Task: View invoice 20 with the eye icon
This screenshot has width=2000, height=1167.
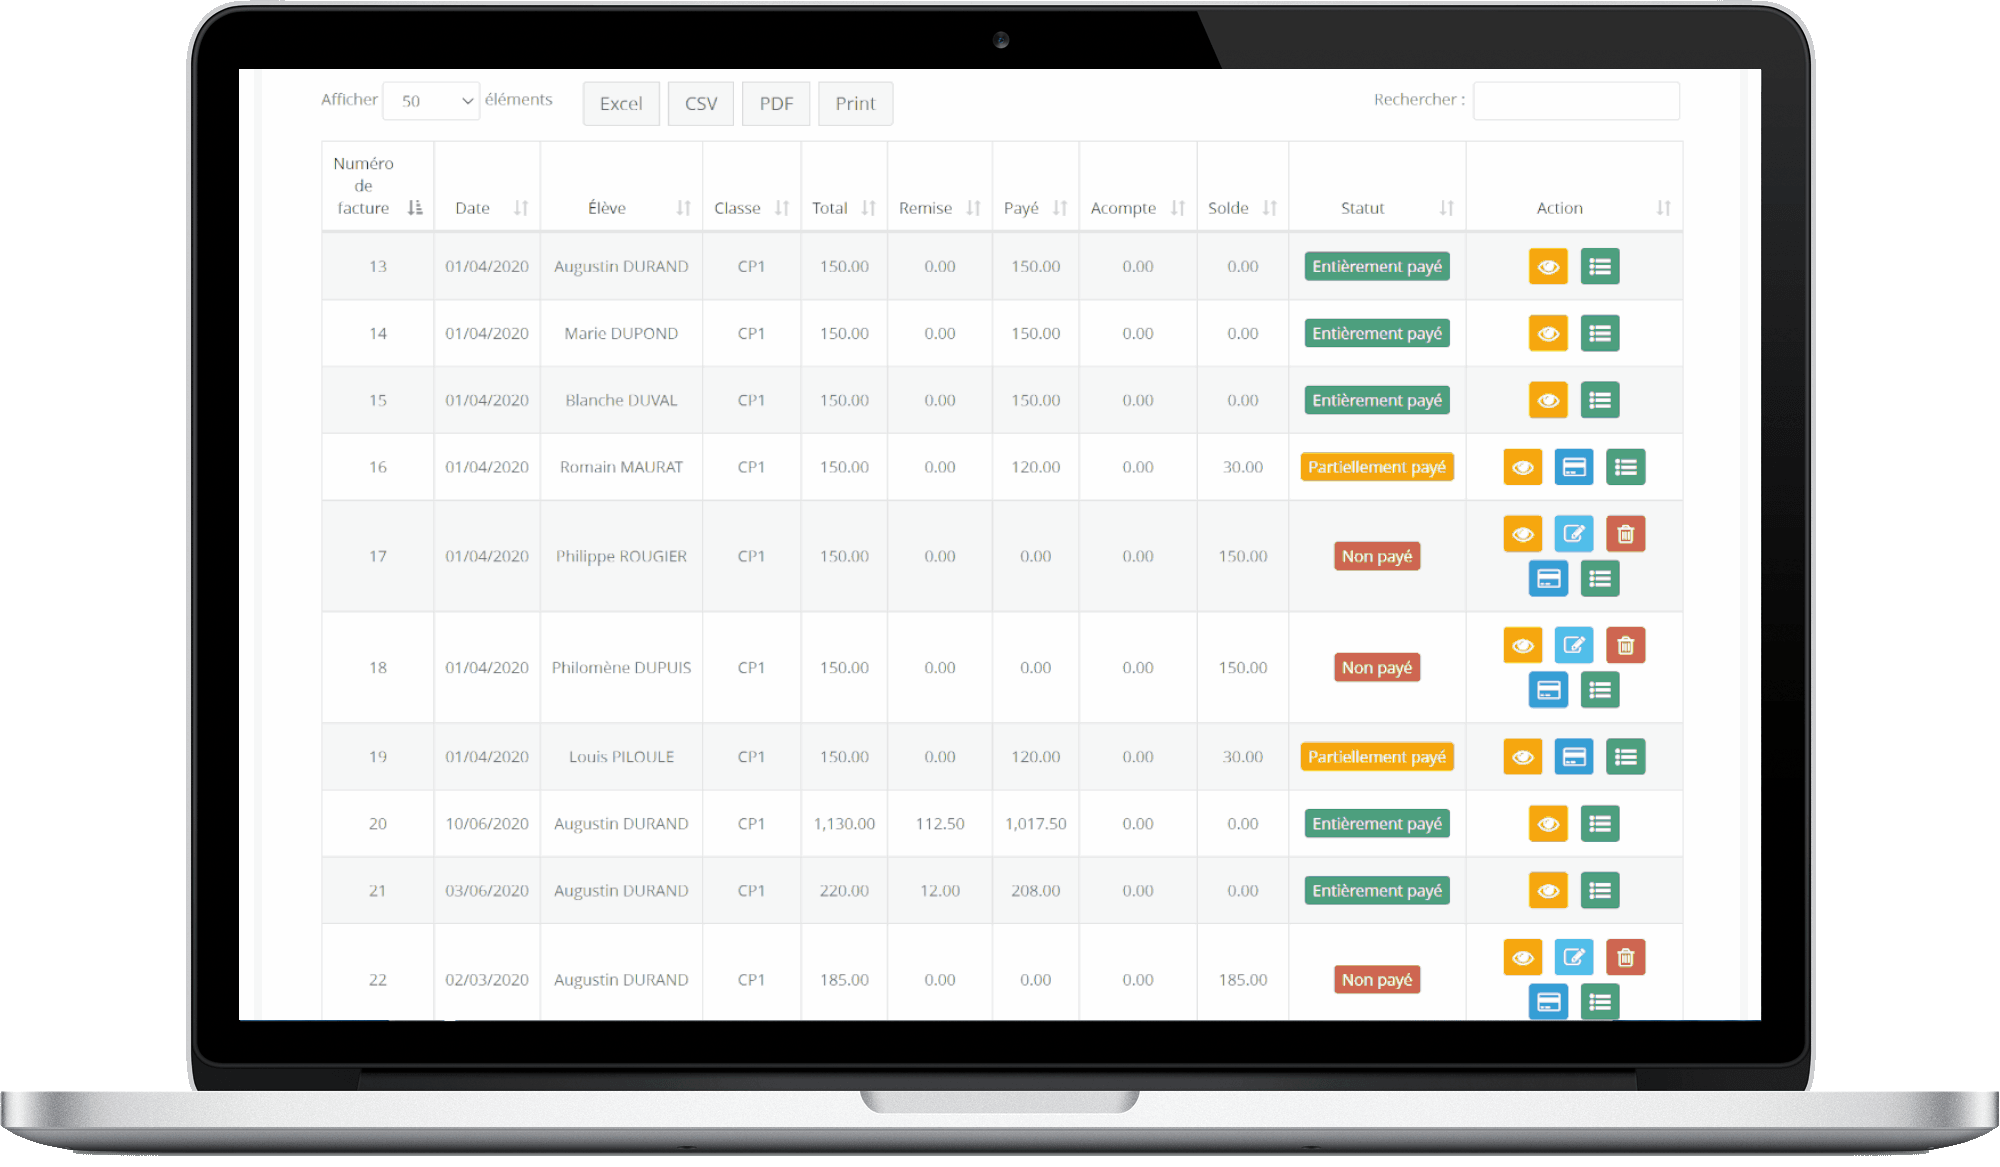Action: 1548,824
